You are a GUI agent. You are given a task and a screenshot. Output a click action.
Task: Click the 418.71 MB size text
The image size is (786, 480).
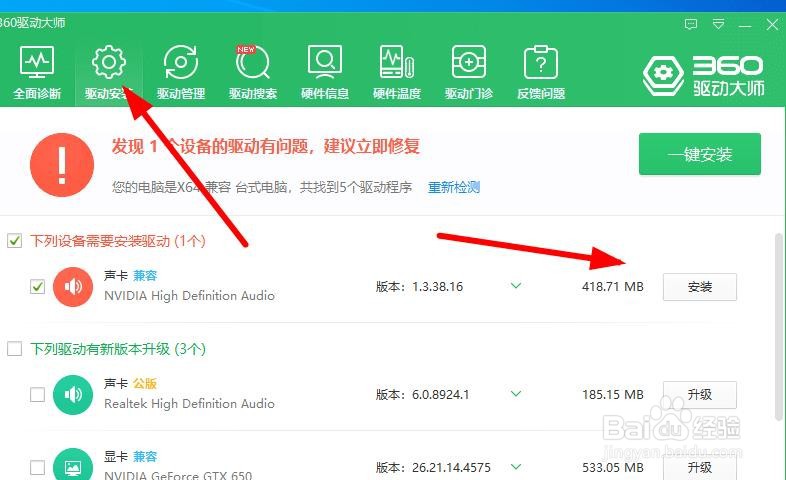point(613,287)
